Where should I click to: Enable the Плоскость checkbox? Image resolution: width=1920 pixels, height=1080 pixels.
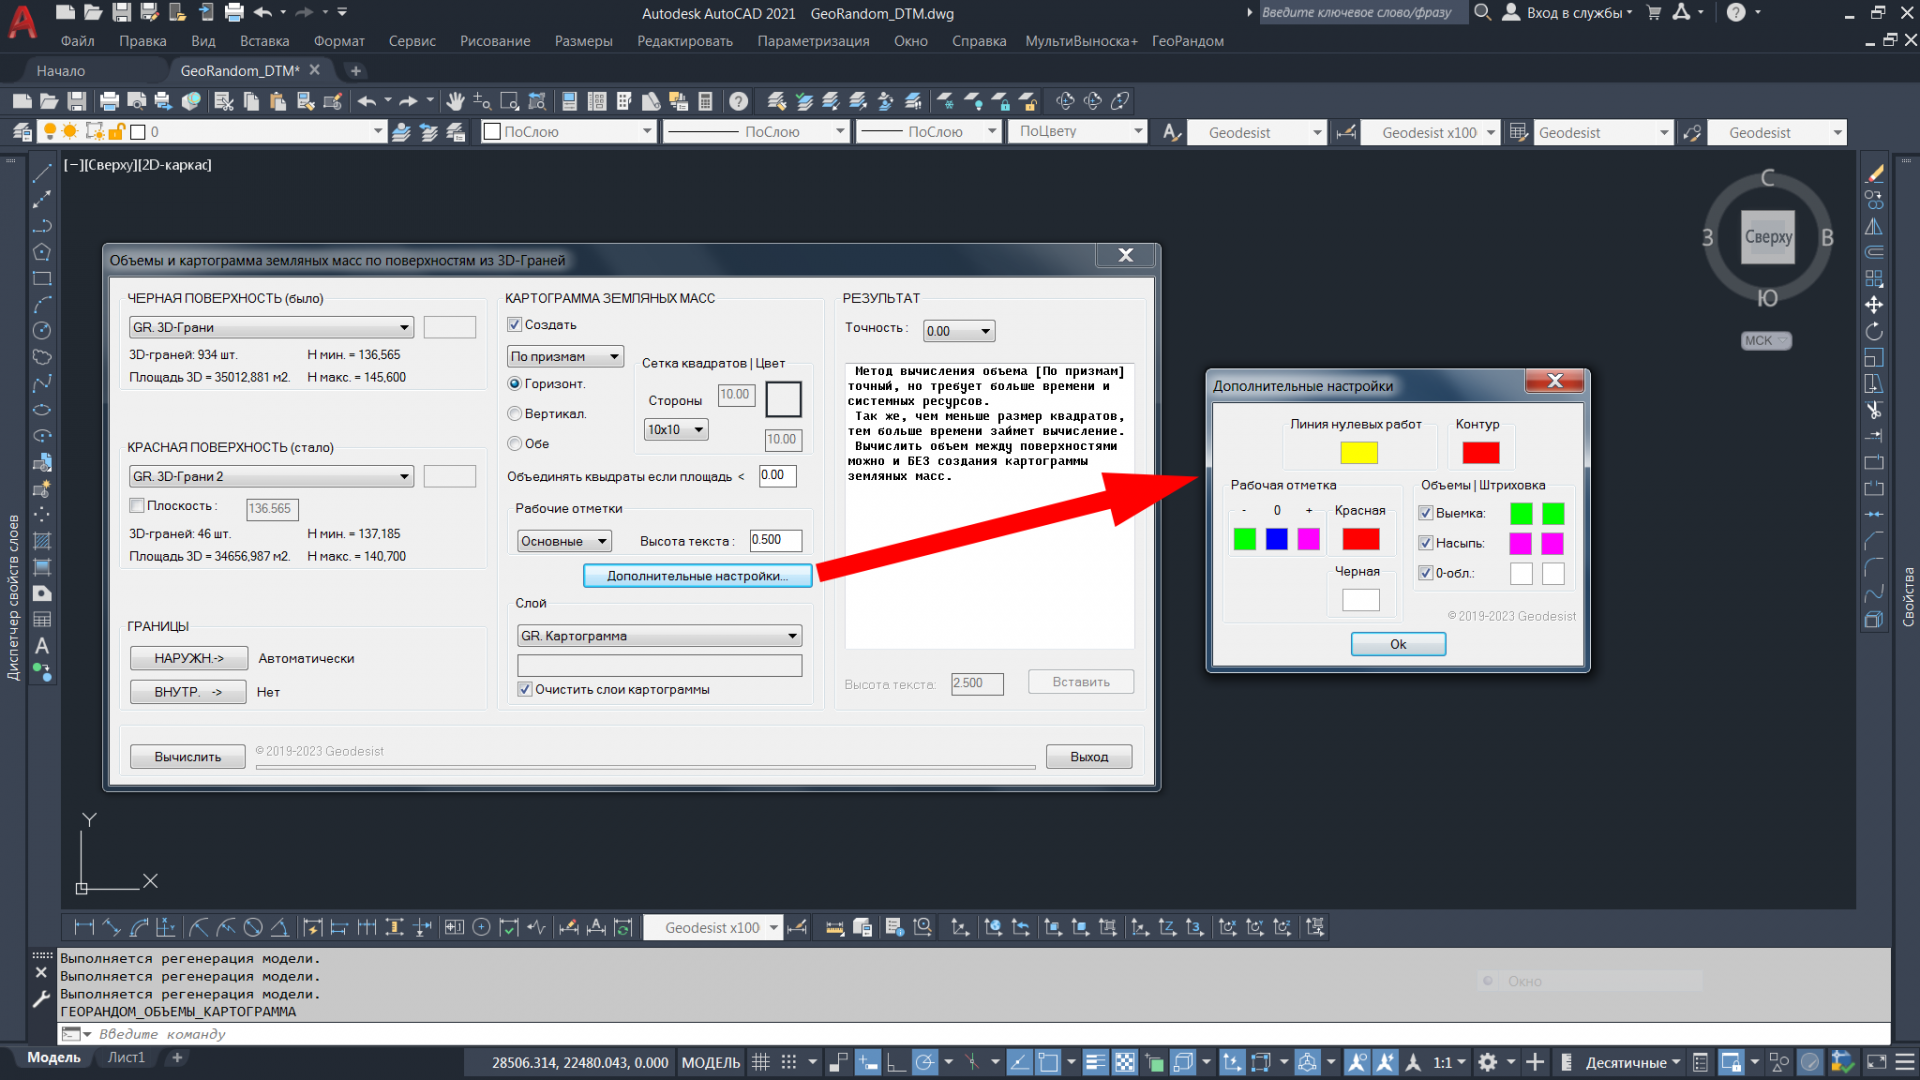(137, 506)
